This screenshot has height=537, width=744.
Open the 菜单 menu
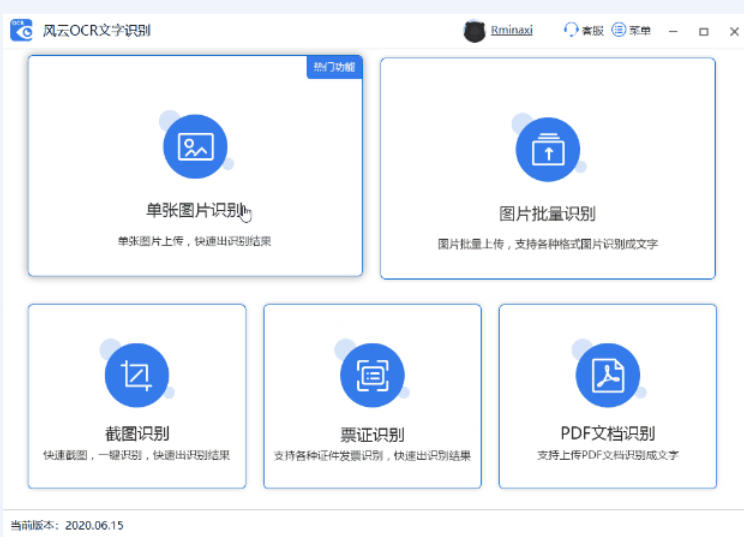[632, 31]
